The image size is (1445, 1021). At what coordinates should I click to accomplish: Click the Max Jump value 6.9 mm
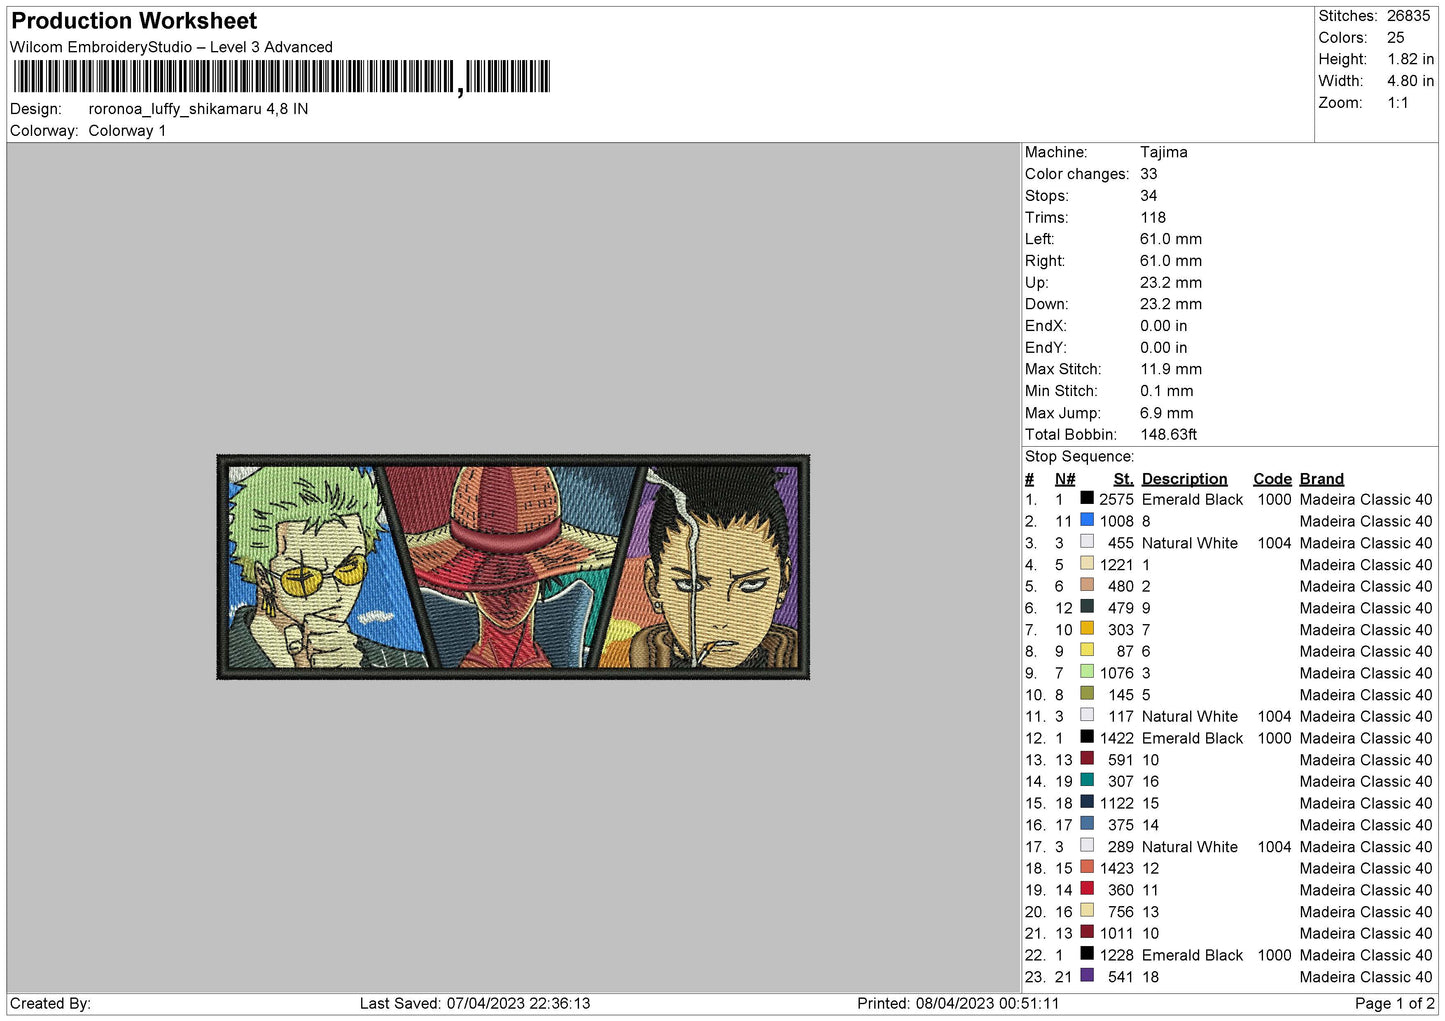pyautogui.click(x=1167, y=413)
